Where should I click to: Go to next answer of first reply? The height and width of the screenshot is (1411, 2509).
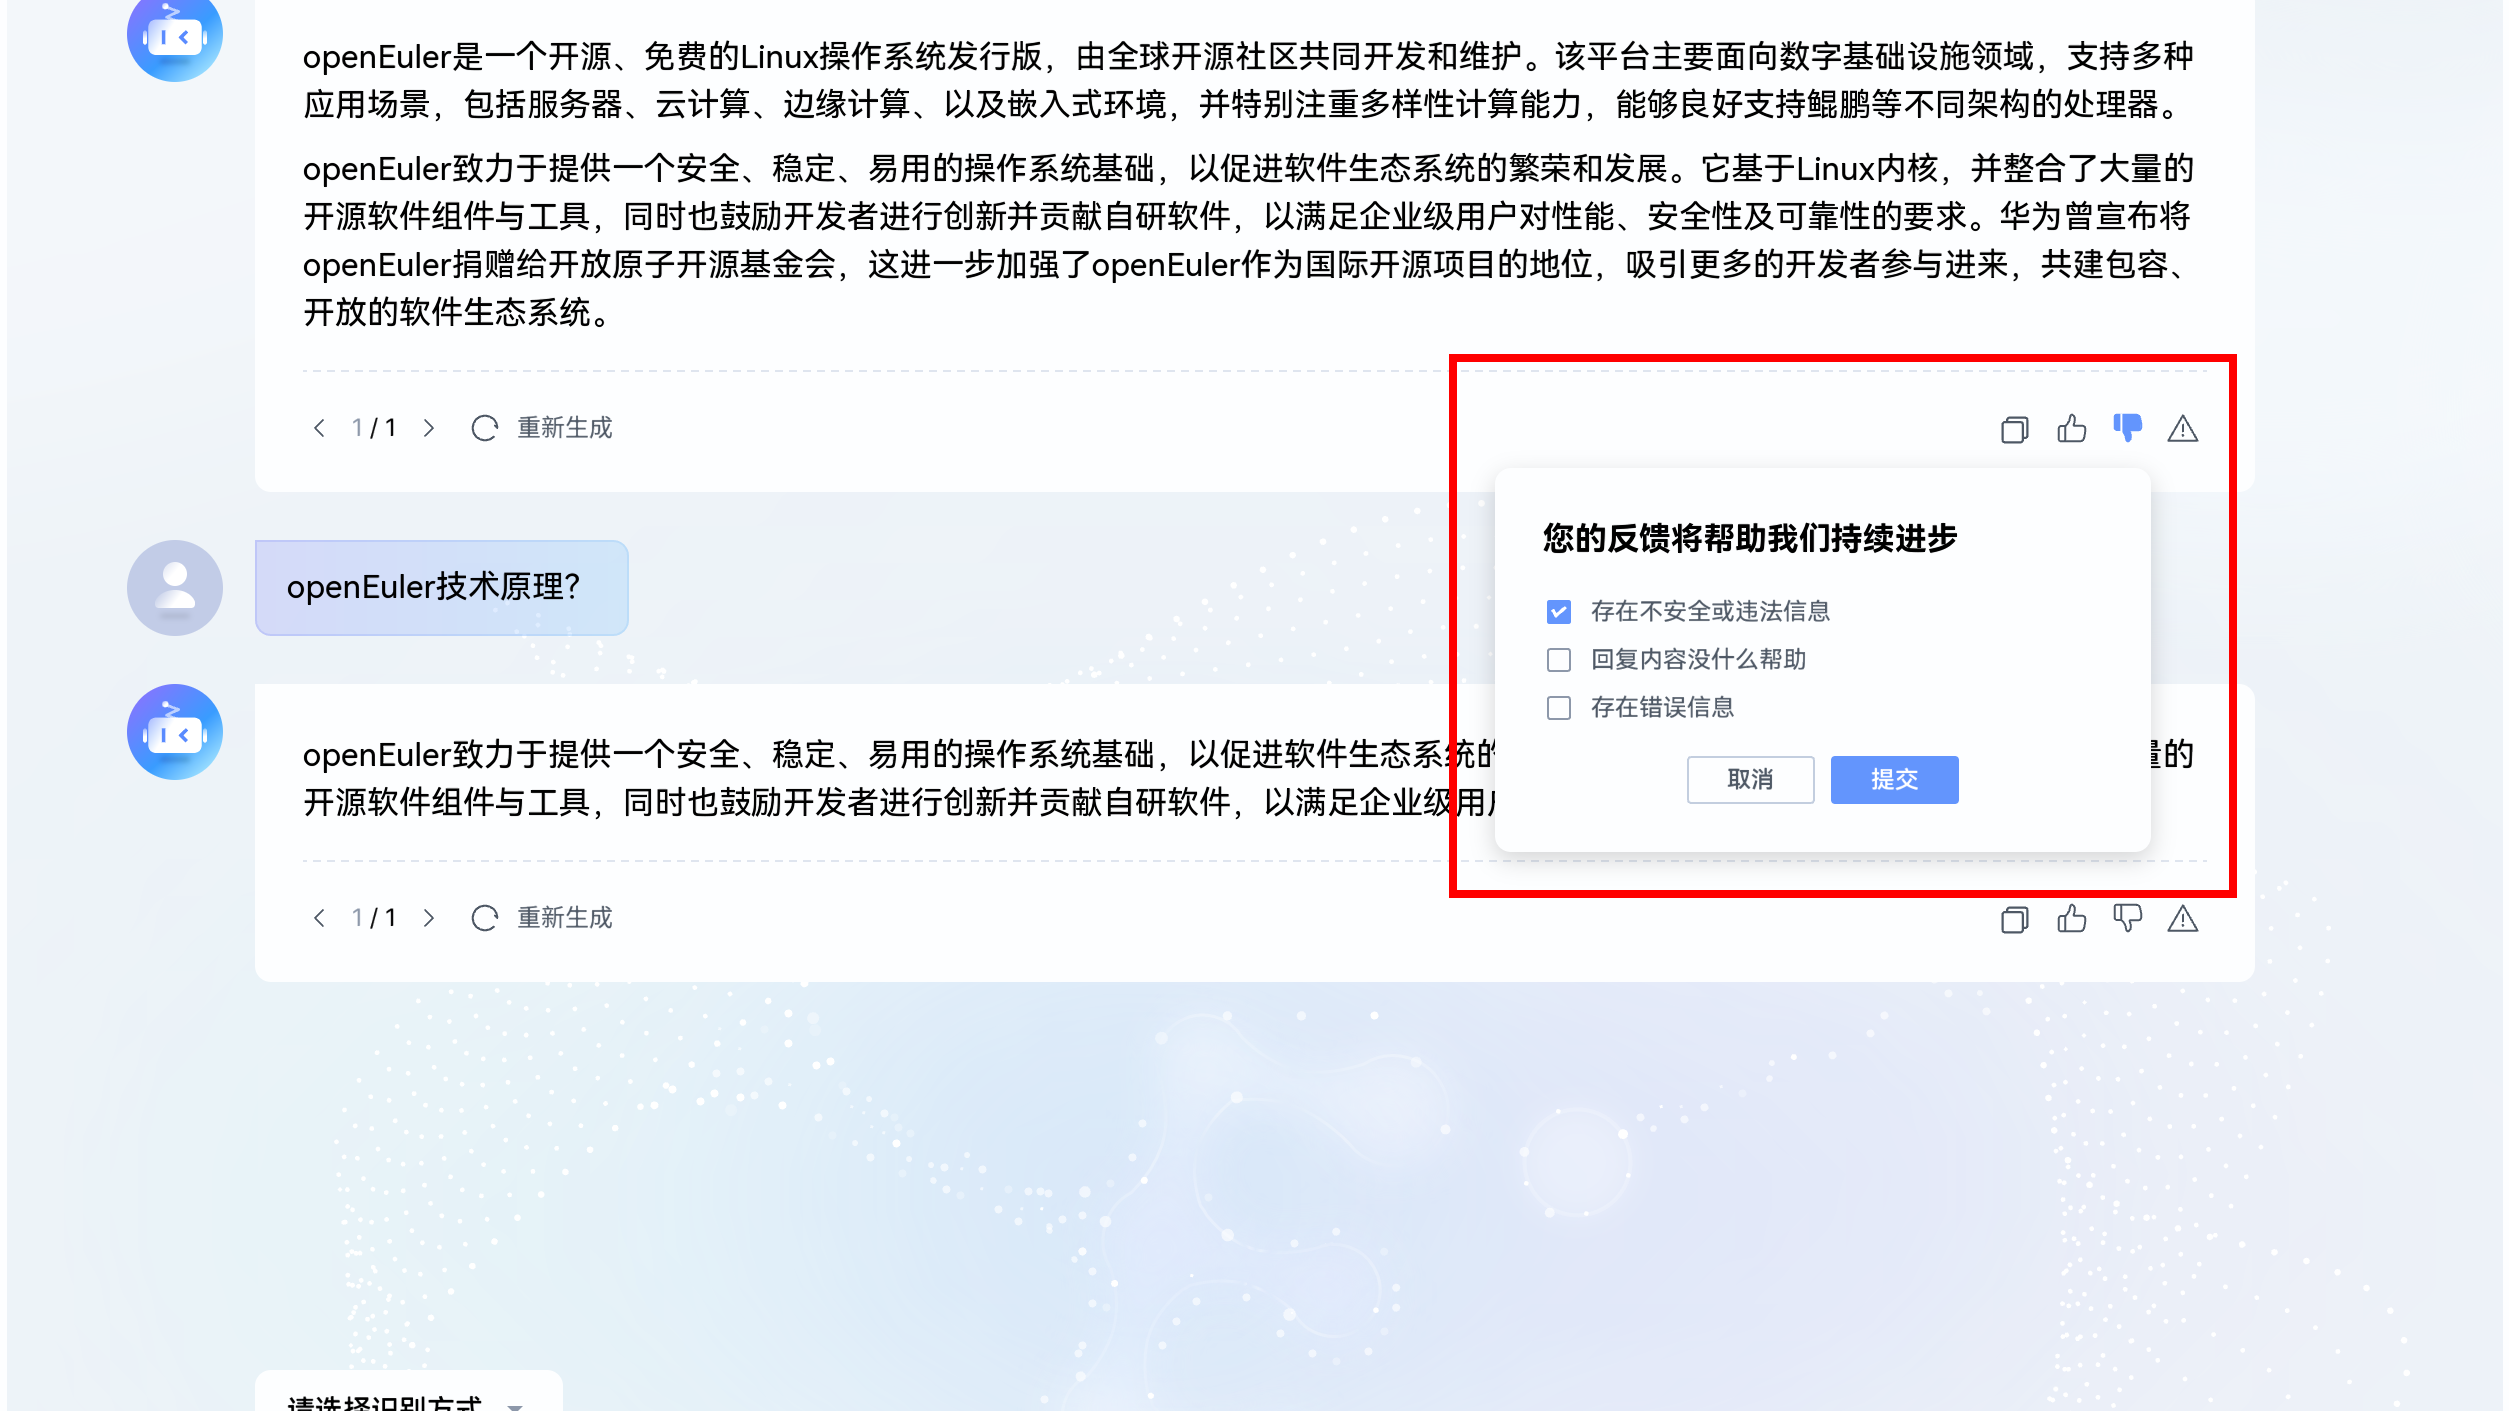pos(429,428)
